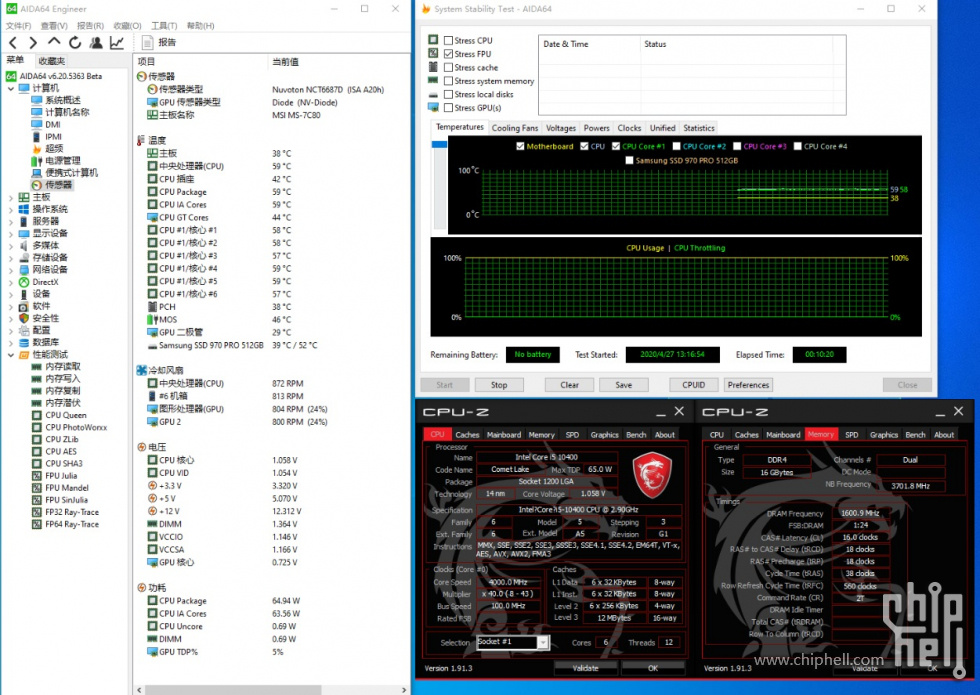Image resolution: width=980 pixels, height=695 pixels.
Task: Select 系统概述 in the AIDA64 tree
Action: click(62, 100)
